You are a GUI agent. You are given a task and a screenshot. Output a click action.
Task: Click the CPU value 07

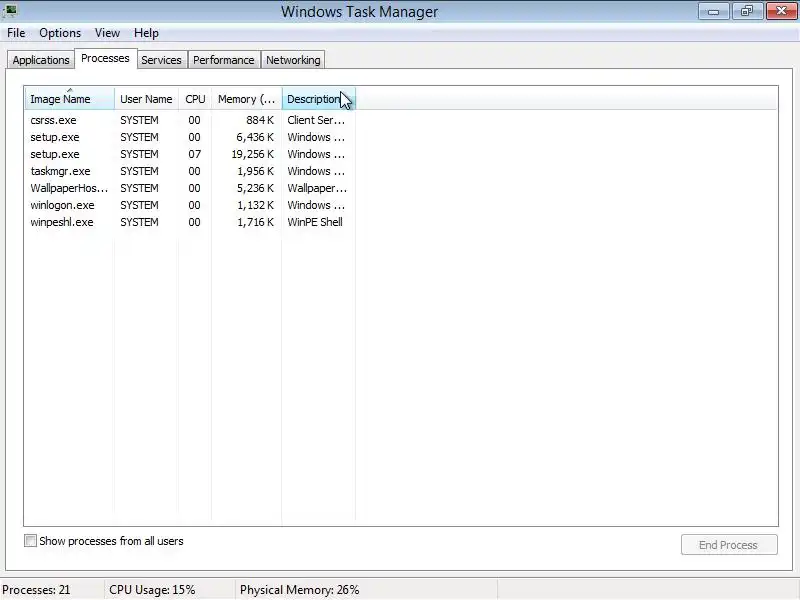(x=194, y=154)
